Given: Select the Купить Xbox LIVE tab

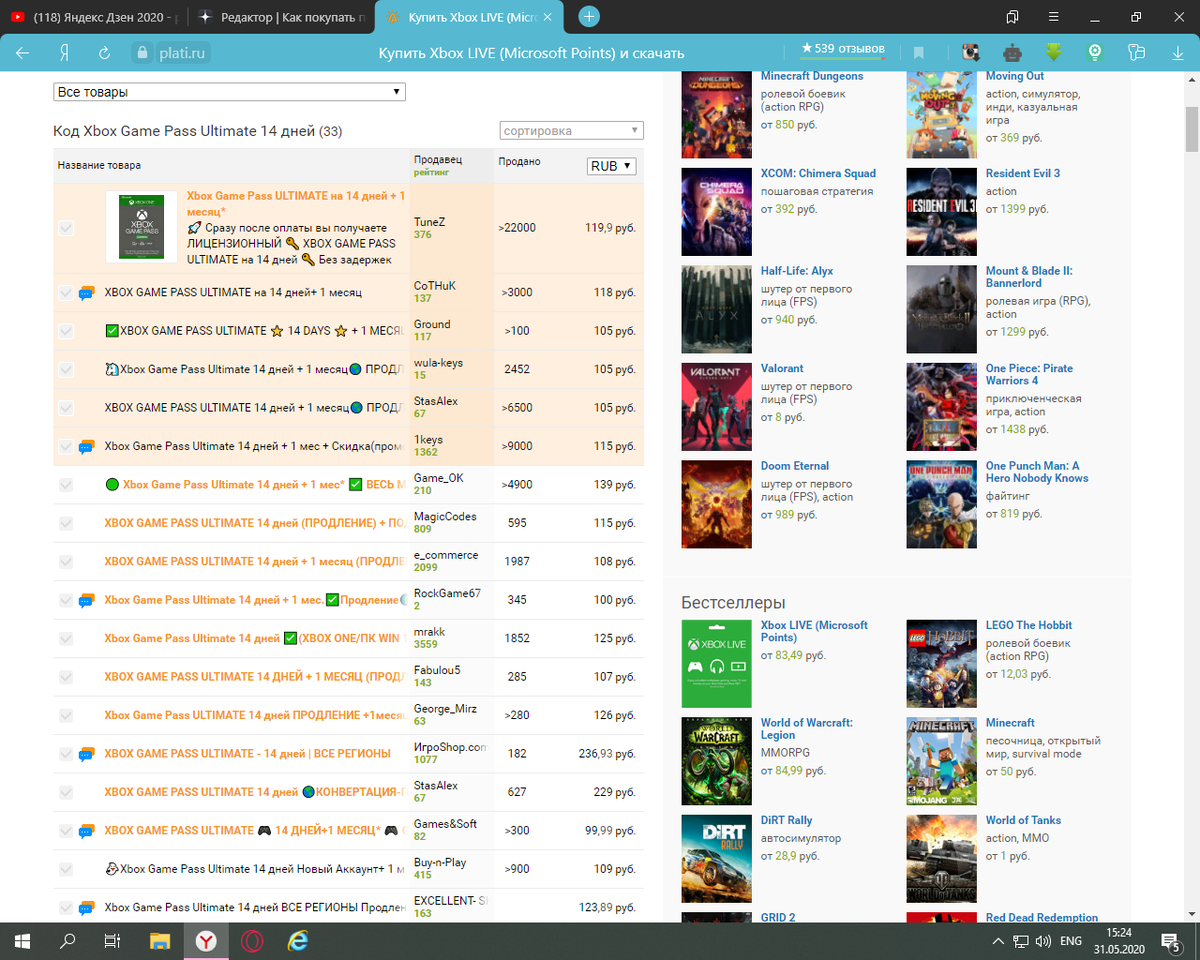Looking at the screenshot, I should tap(470, 17).
